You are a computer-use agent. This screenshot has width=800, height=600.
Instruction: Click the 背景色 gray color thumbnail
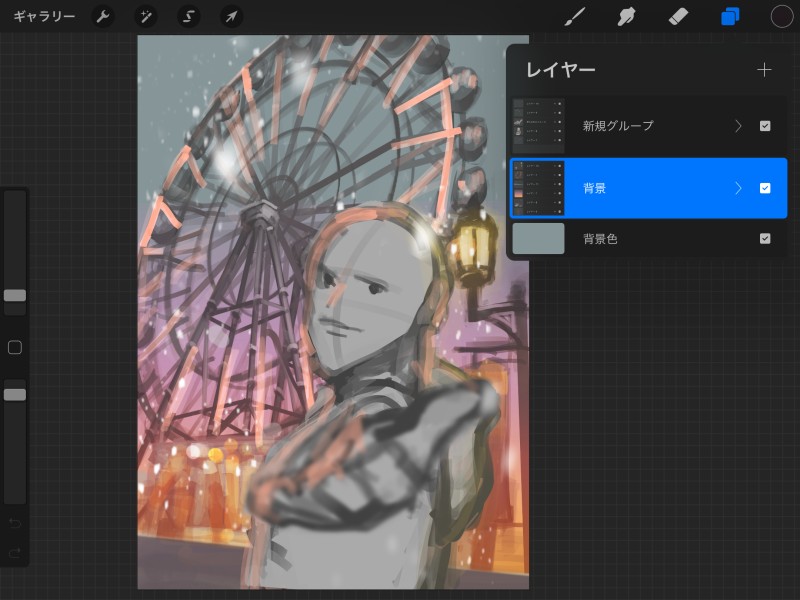pyautogui.click(x=538, y=238)
